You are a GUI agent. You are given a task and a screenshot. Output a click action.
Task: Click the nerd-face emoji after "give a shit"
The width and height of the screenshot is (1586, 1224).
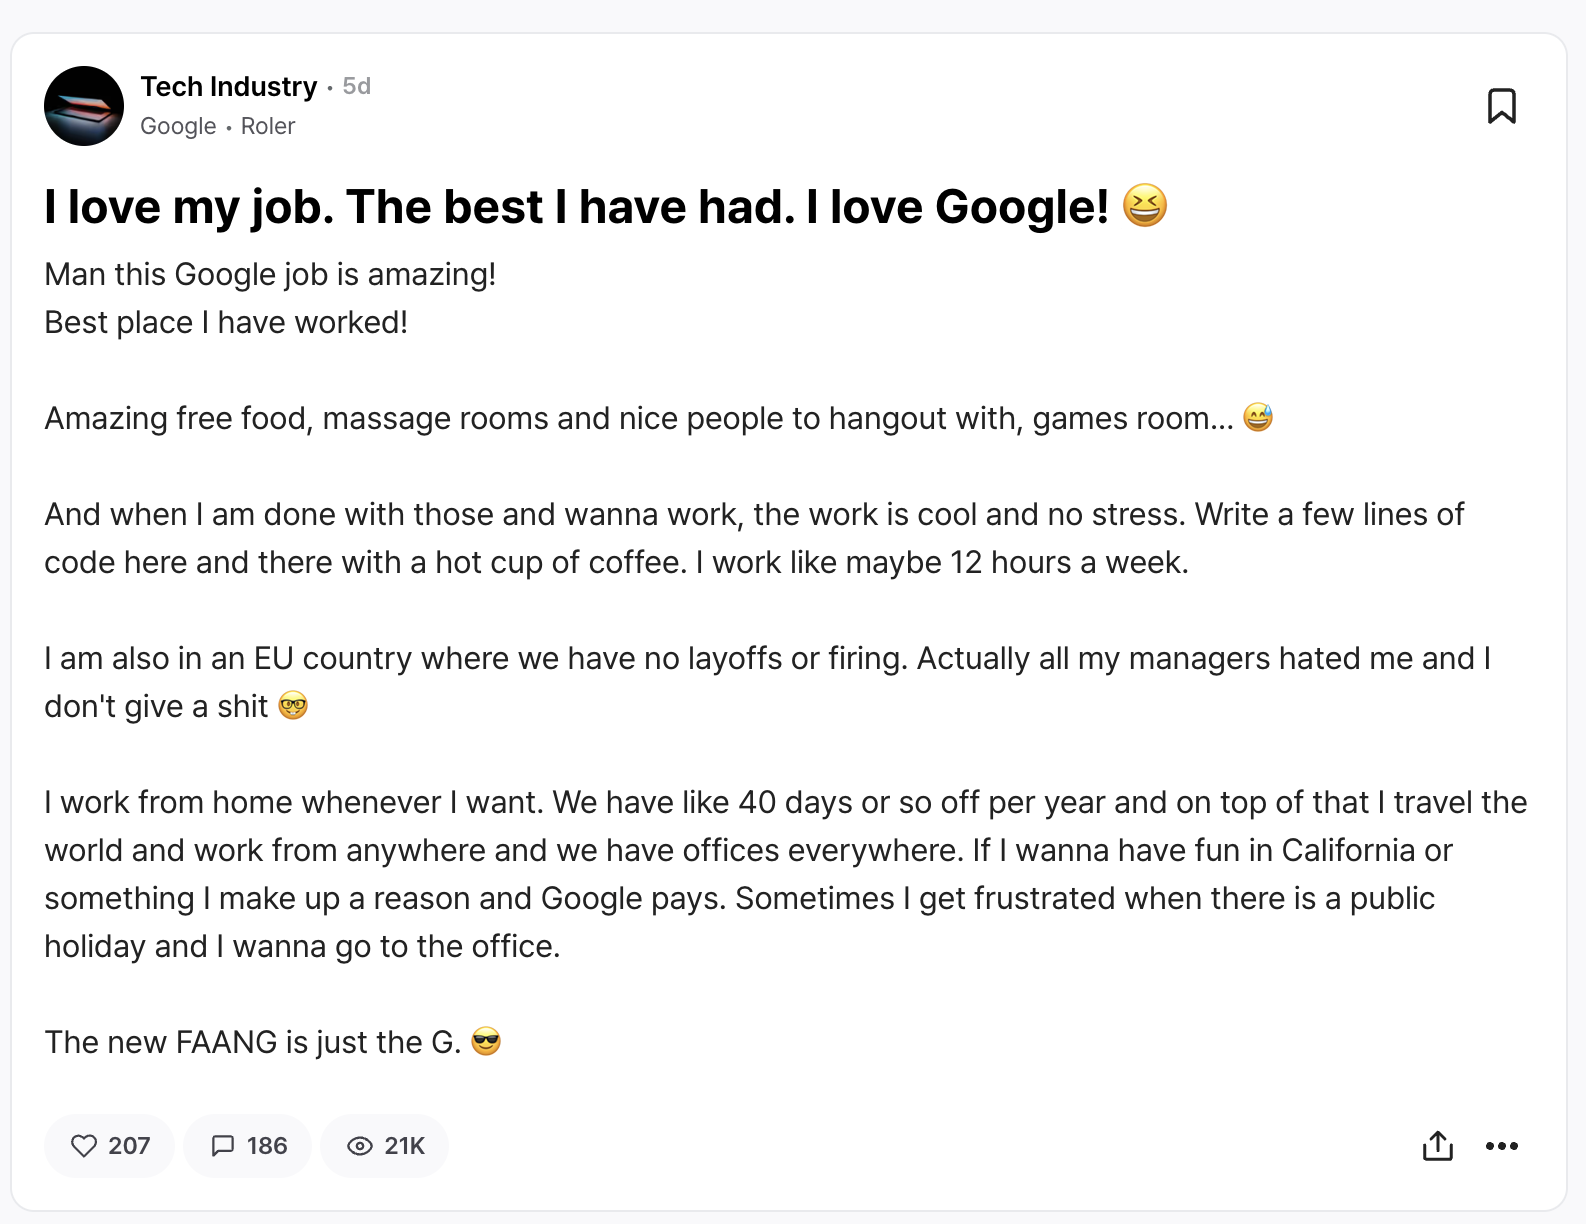[x=293, y=706]
